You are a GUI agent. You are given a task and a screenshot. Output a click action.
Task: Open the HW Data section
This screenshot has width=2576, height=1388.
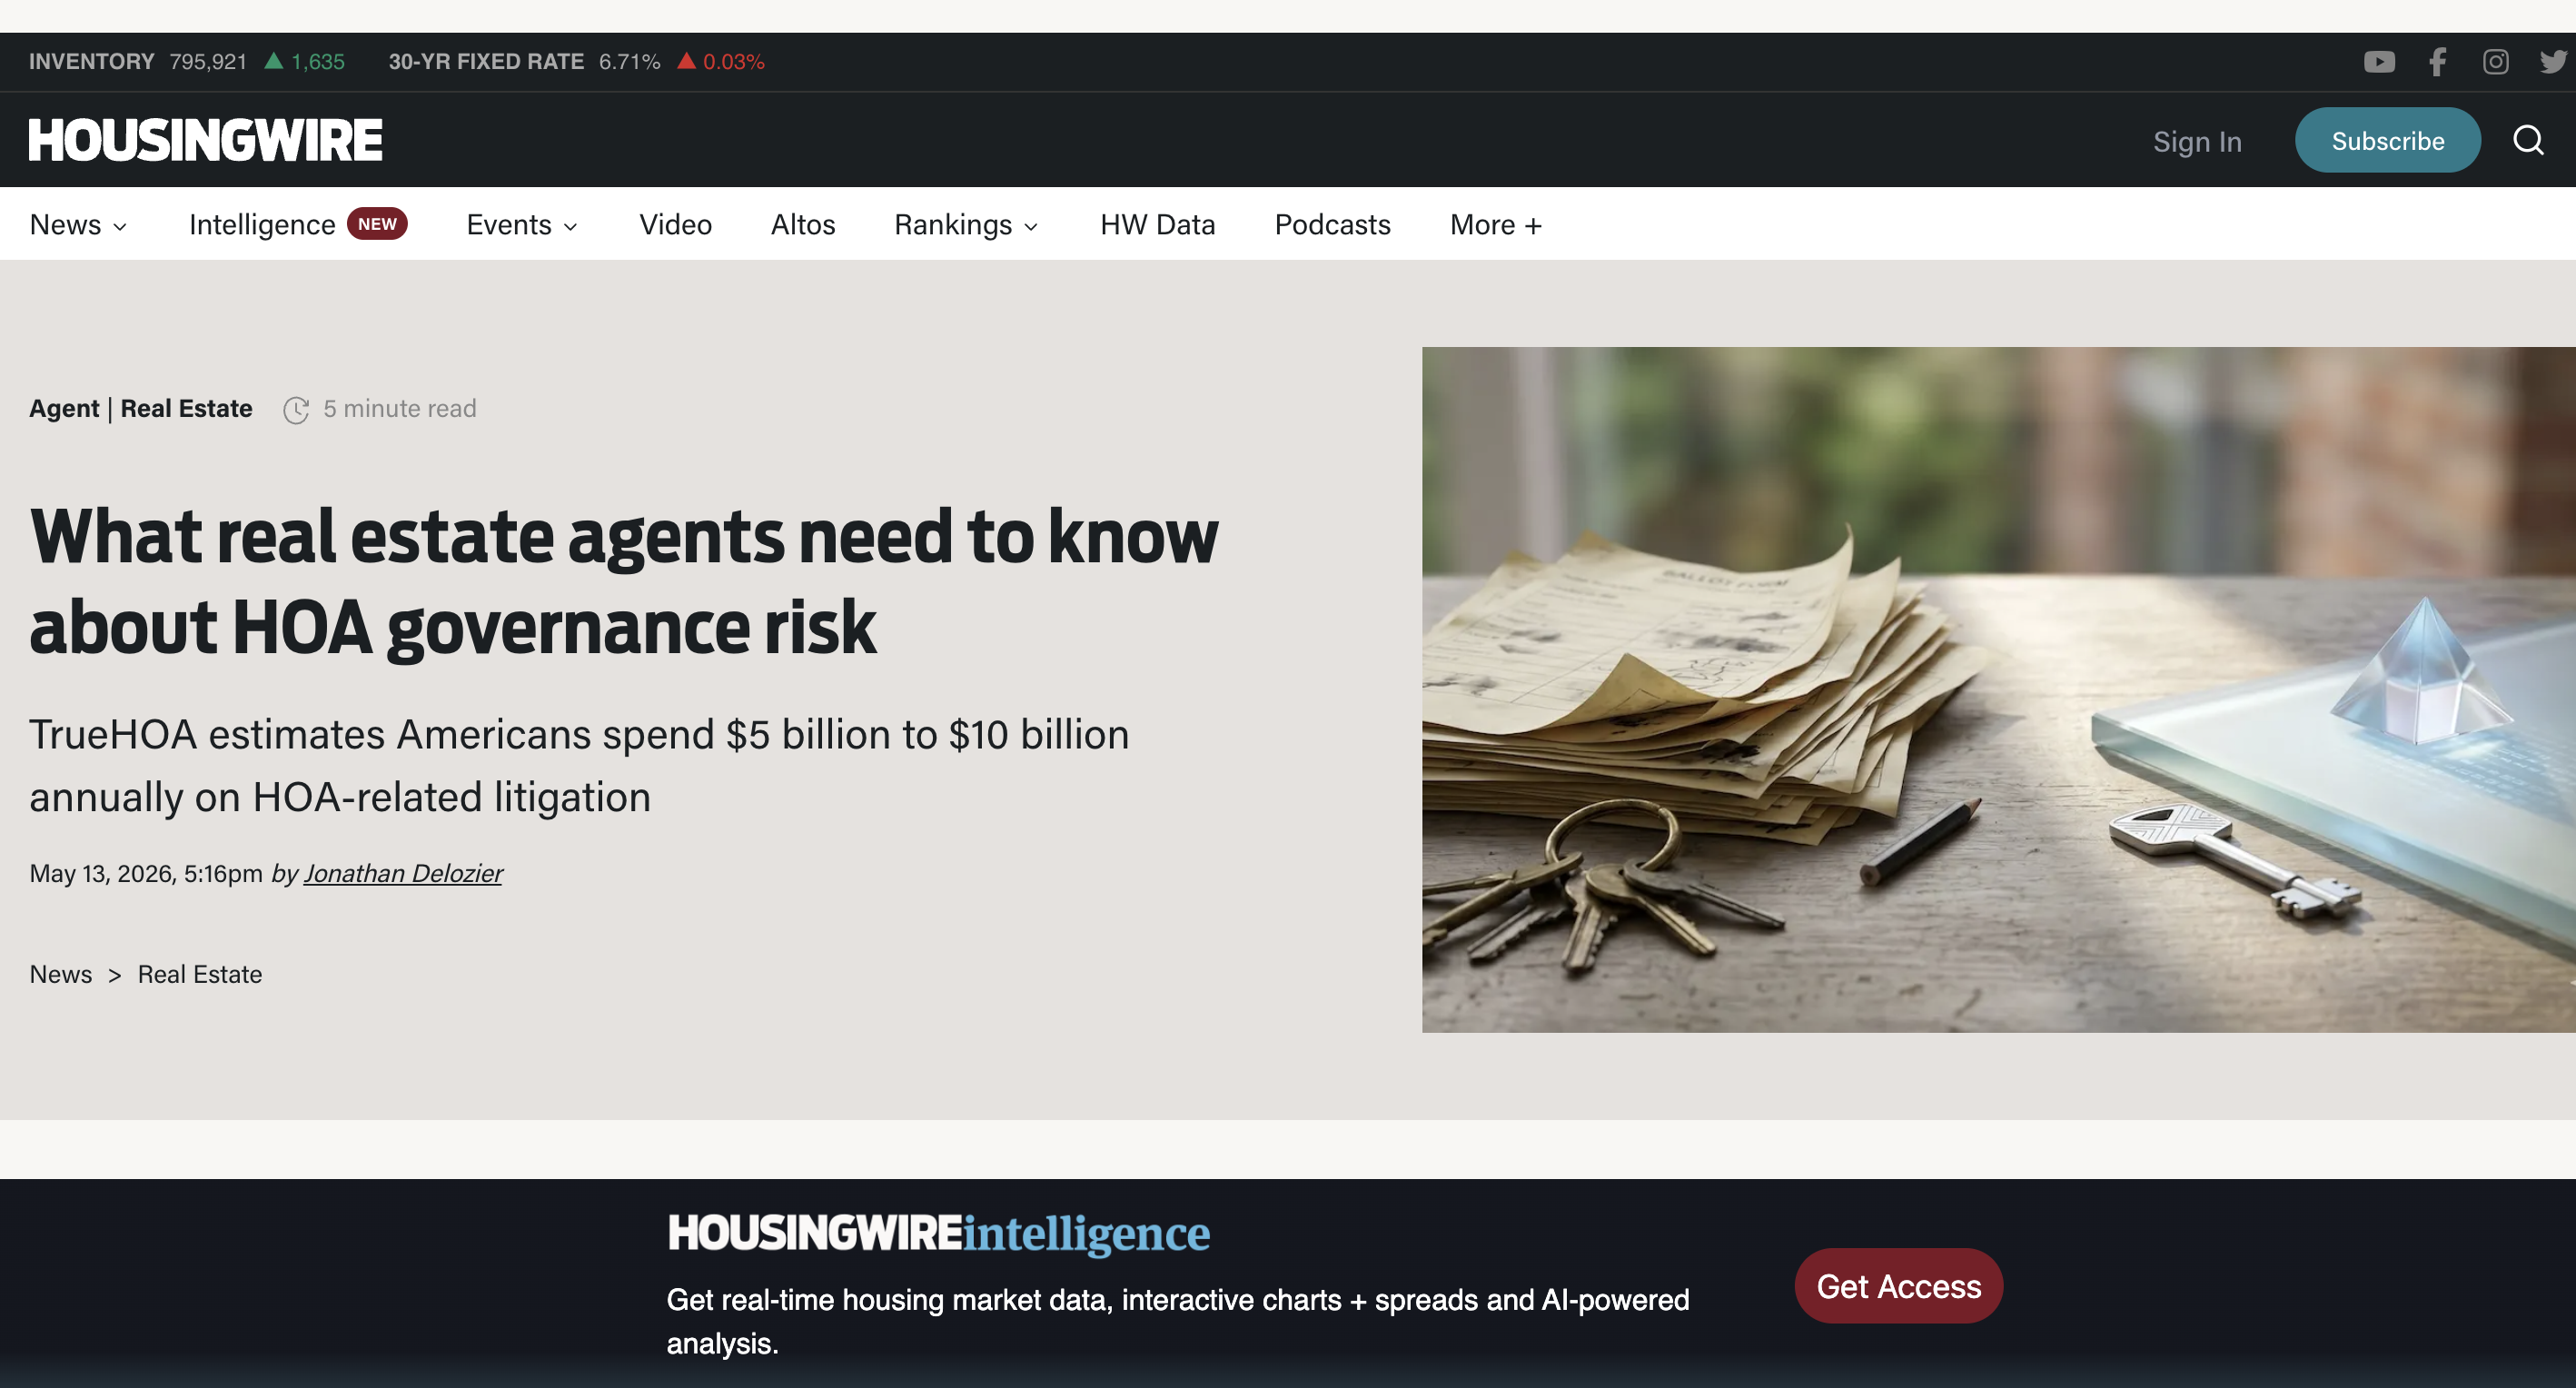click(x=1158, y=225)
